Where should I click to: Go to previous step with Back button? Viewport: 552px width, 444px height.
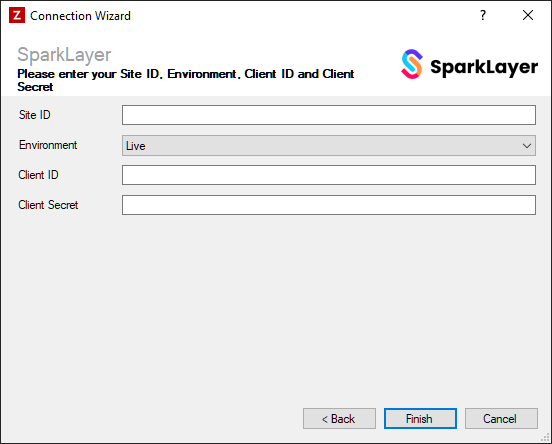pyautogui.click(x=339, y=419)
